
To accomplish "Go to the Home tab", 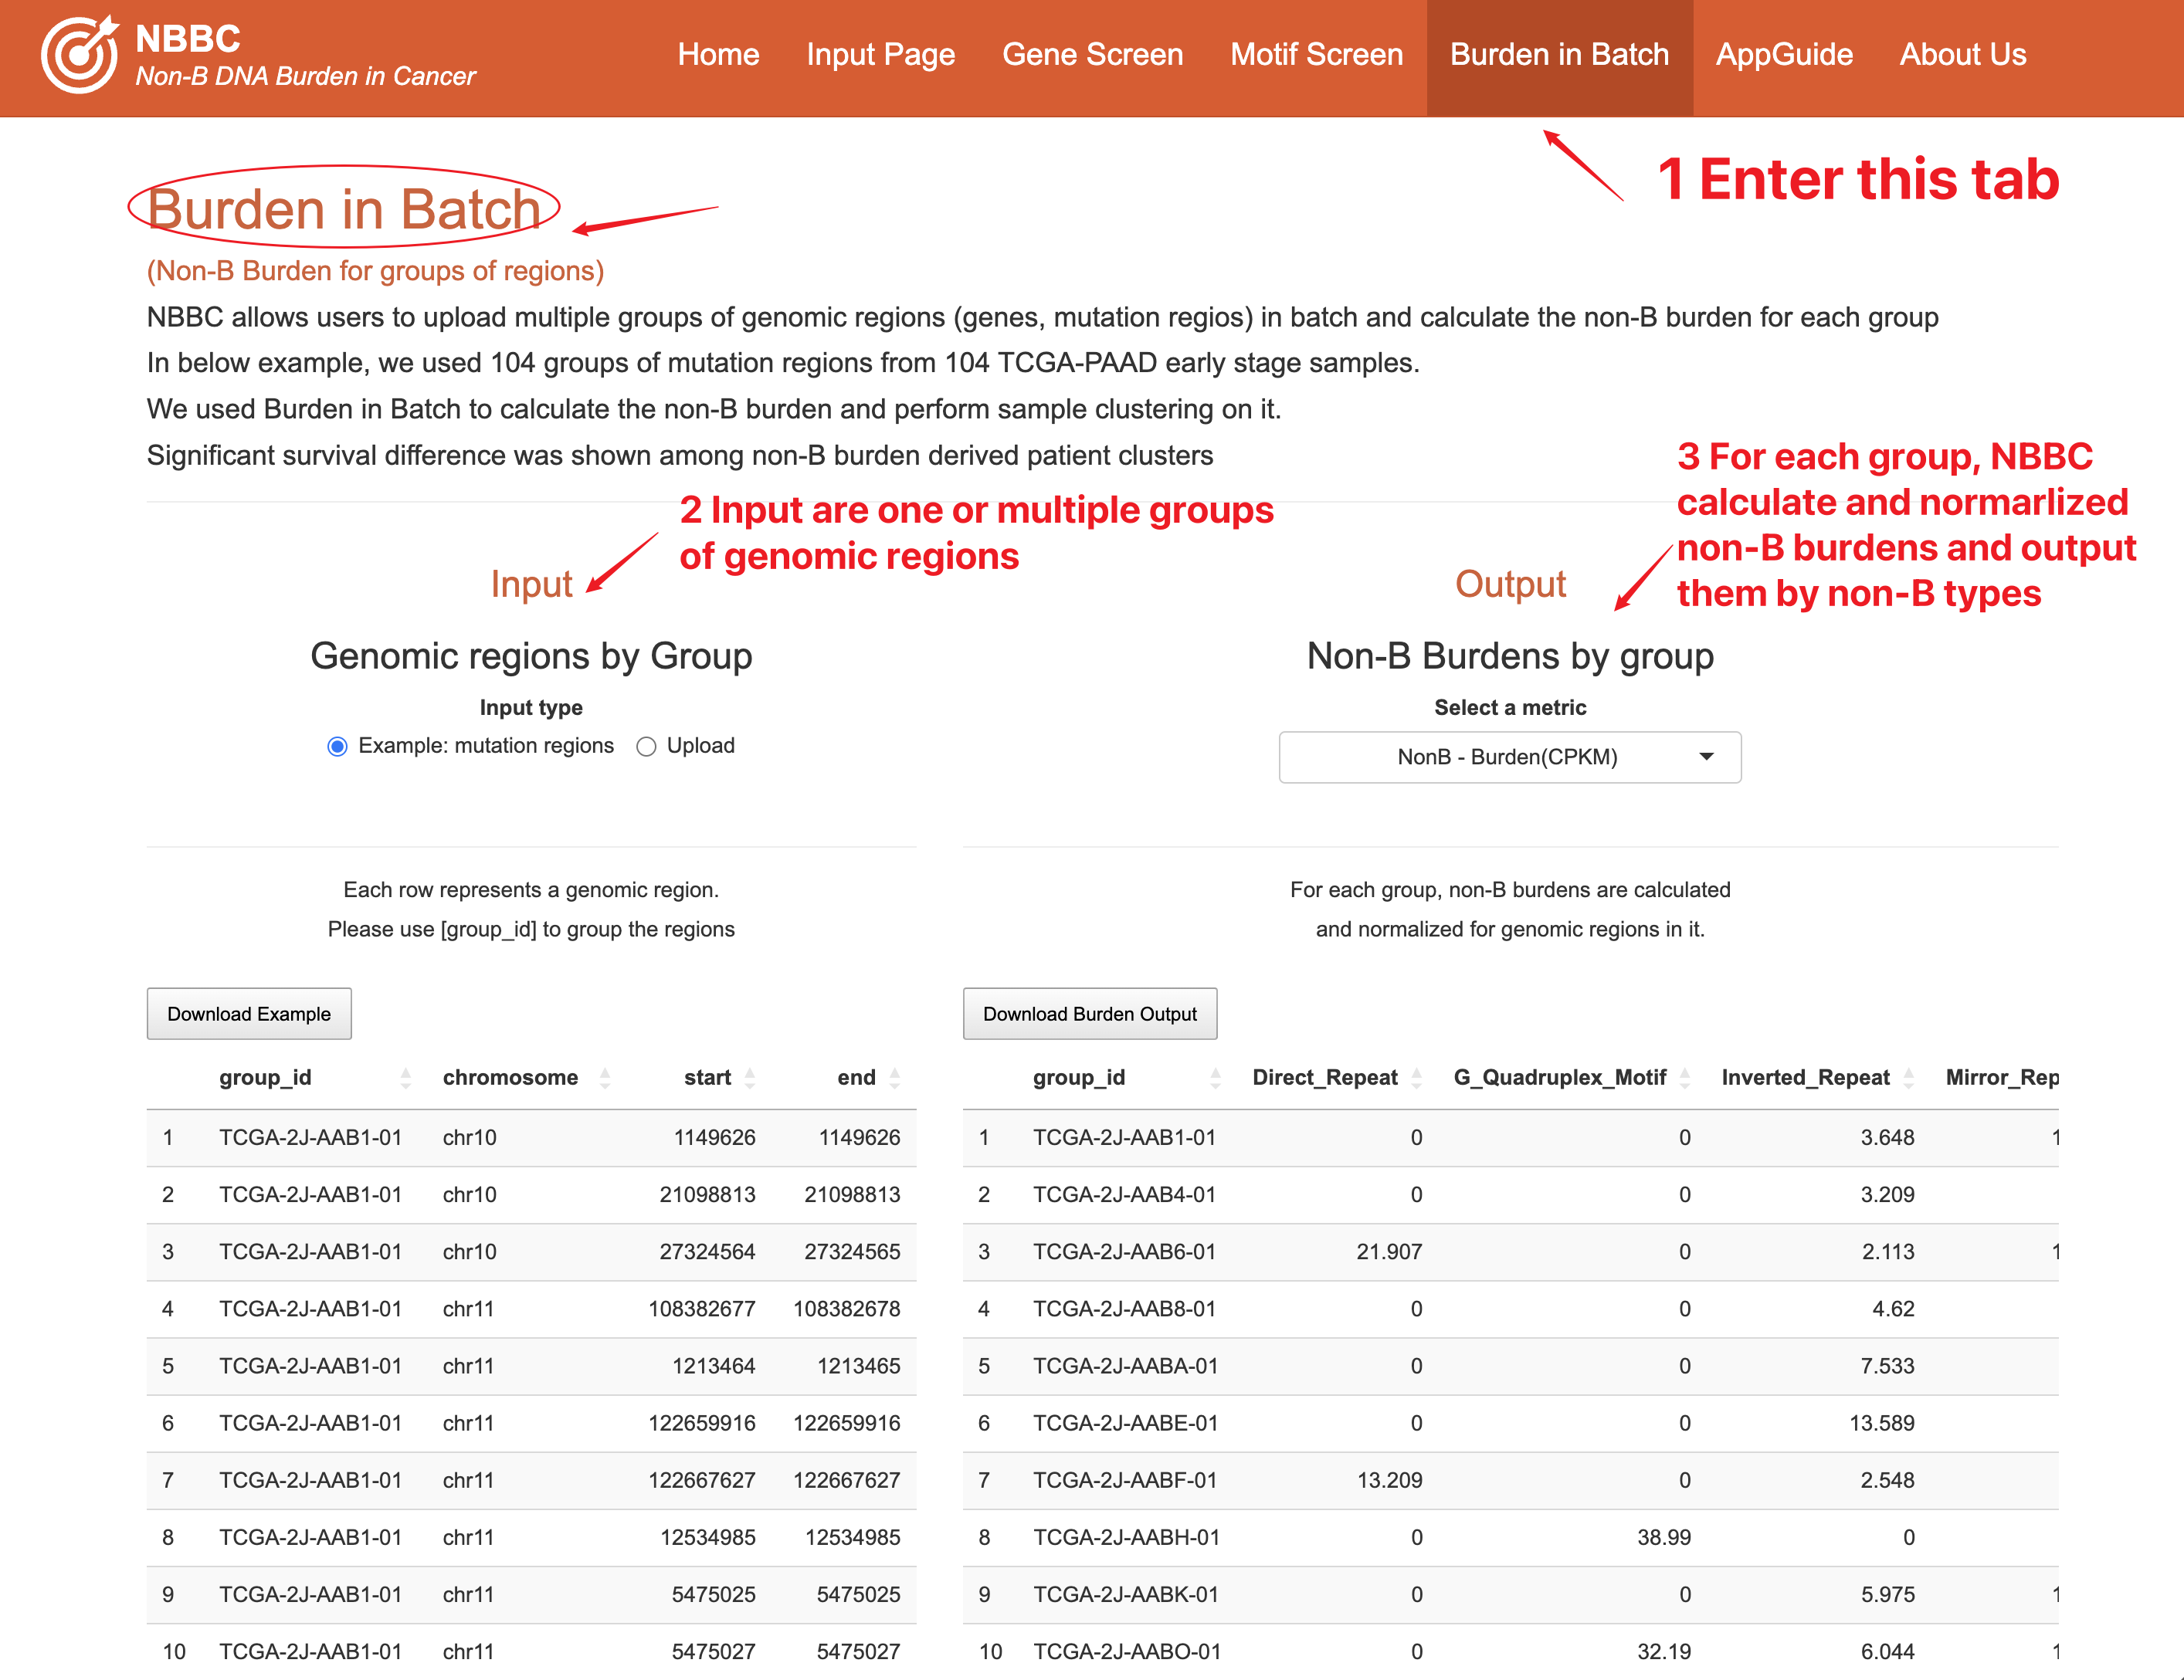I will point(718,55).
